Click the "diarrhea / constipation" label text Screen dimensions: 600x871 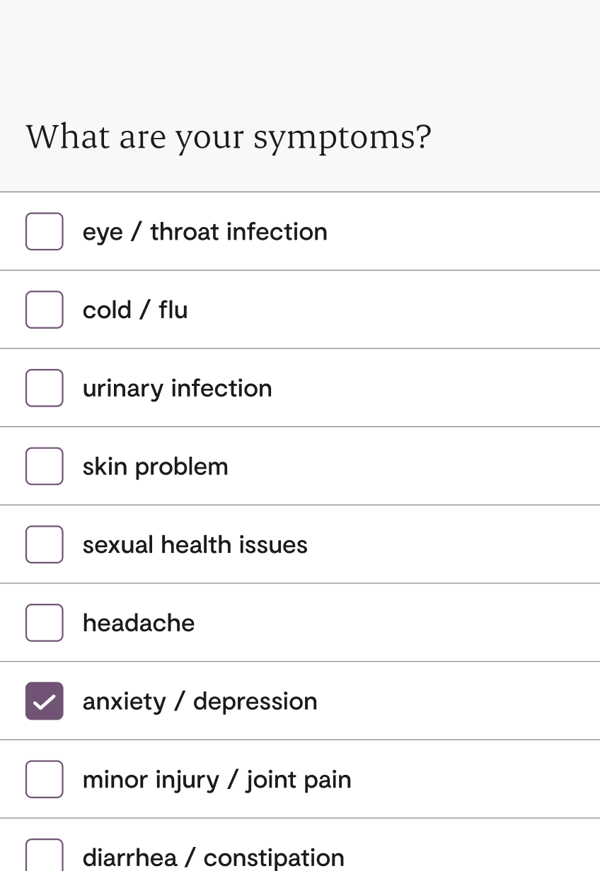point(213,857)
